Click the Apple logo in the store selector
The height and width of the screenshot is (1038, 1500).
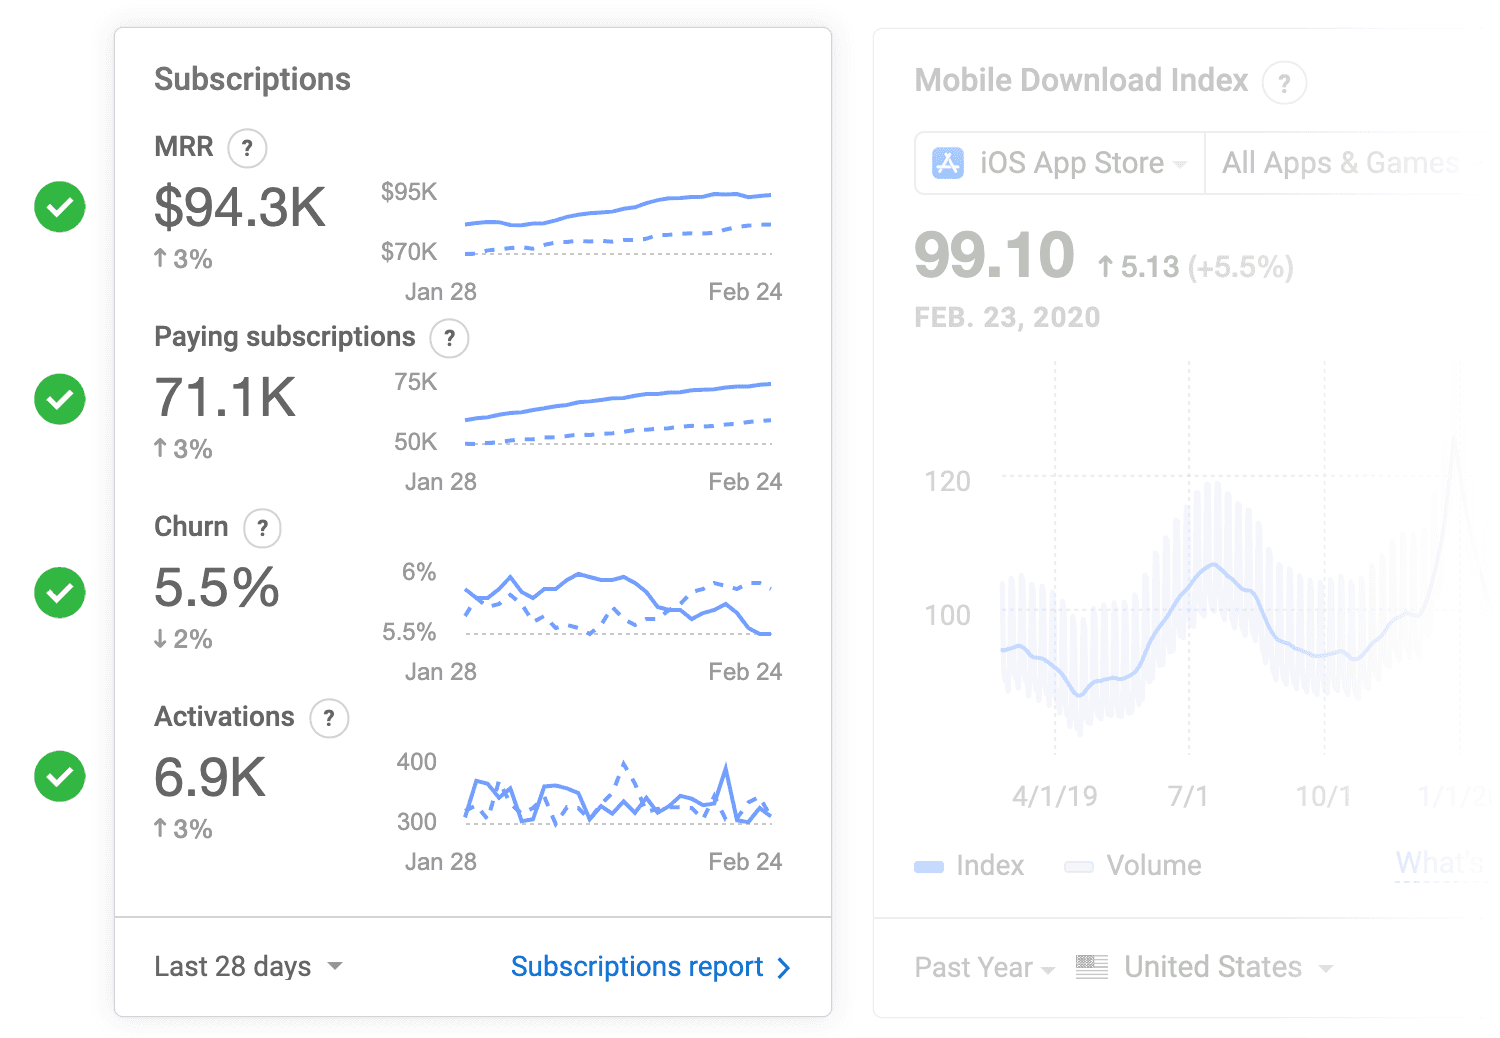click(948, 162)
